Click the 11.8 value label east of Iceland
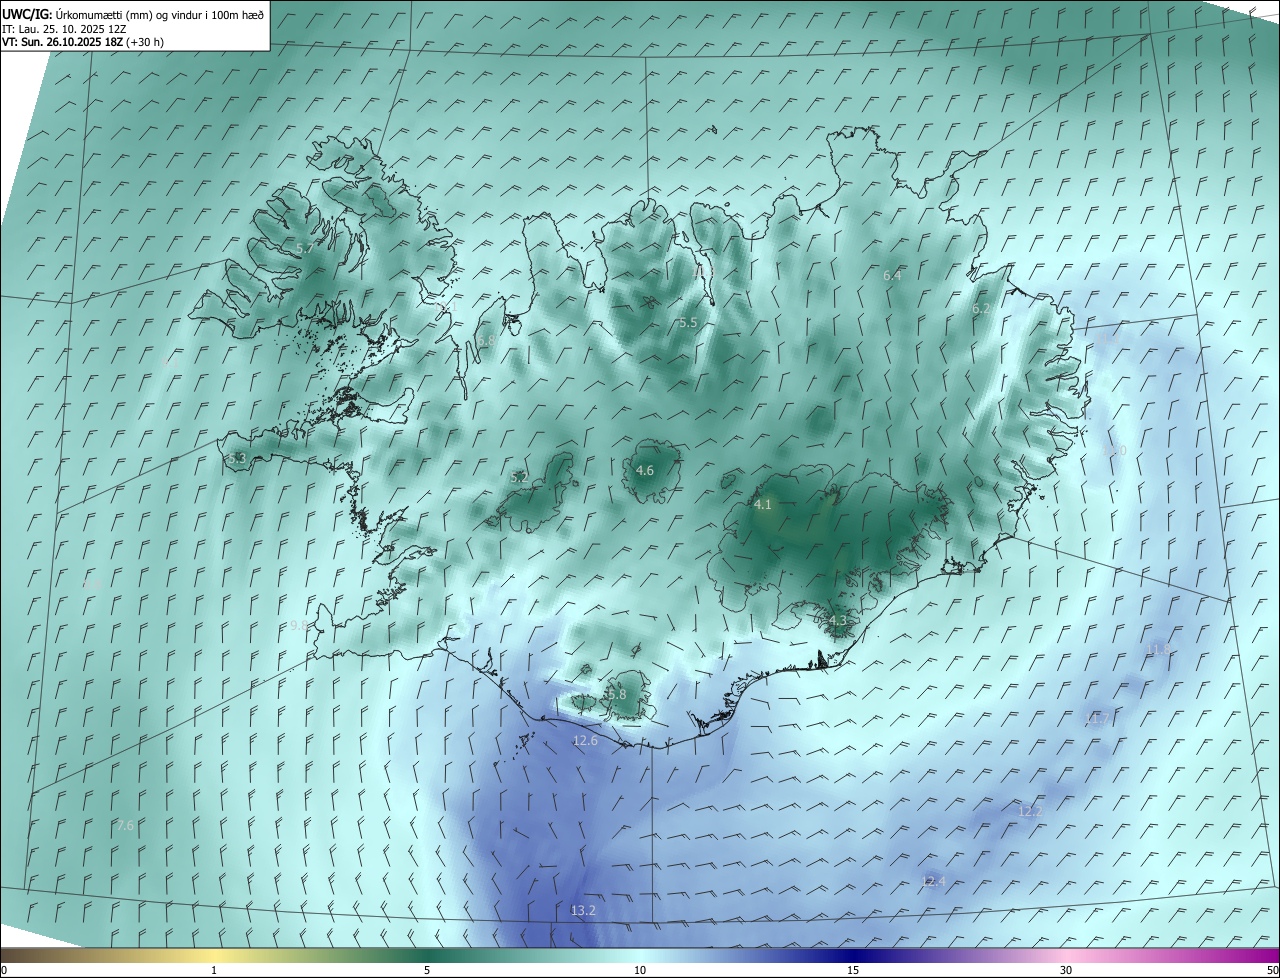This screenshot has height=978, width=1280. pyautogui.click(x=1157, y=649)
